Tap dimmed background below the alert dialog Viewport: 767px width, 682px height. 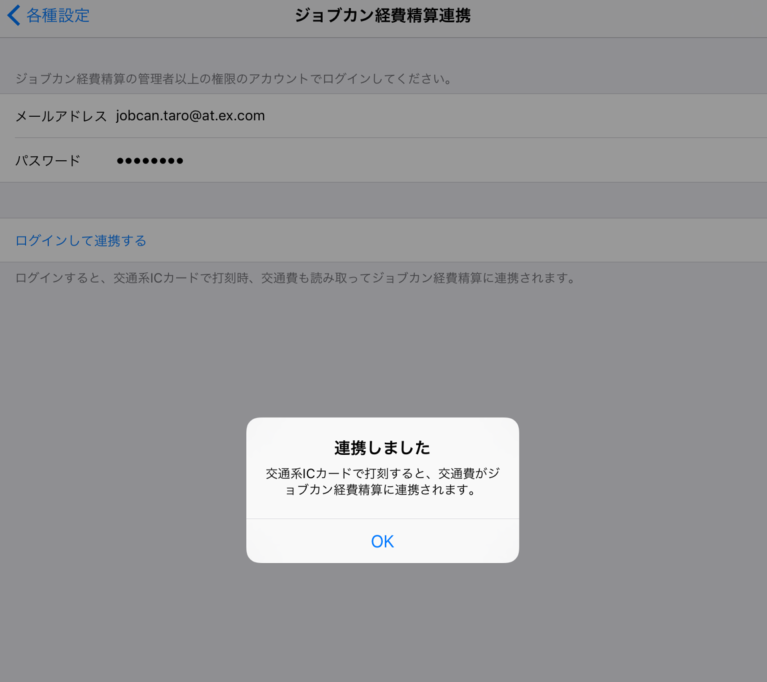tap(382, 620)
